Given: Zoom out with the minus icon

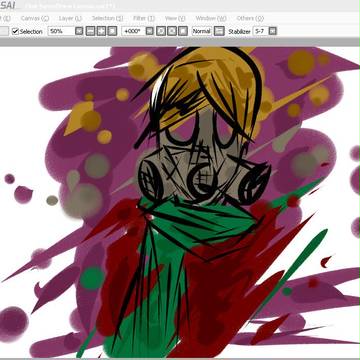Looking at the screenshot, I should click(x=90, y=31).
